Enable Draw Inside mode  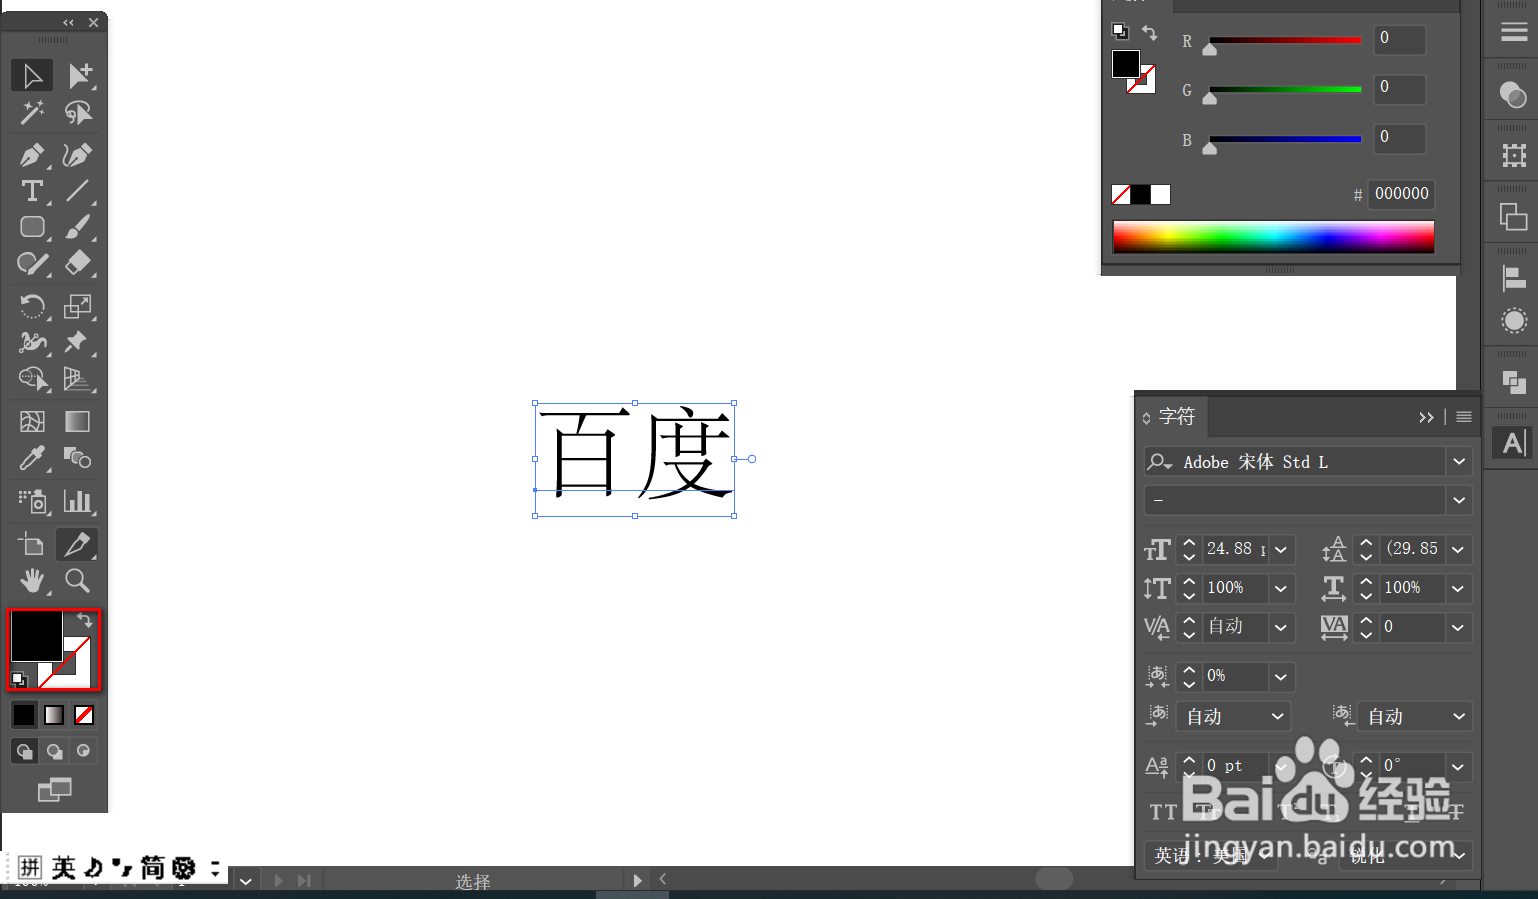coord(84,751)
